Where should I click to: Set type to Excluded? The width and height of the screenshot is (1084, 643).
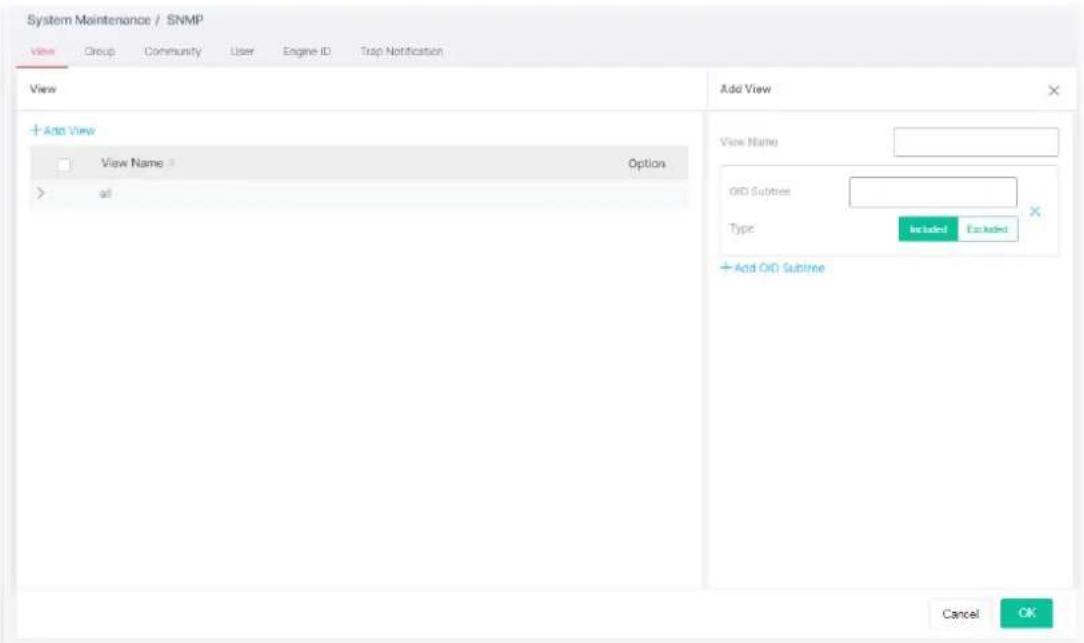[x=987, y=230]
